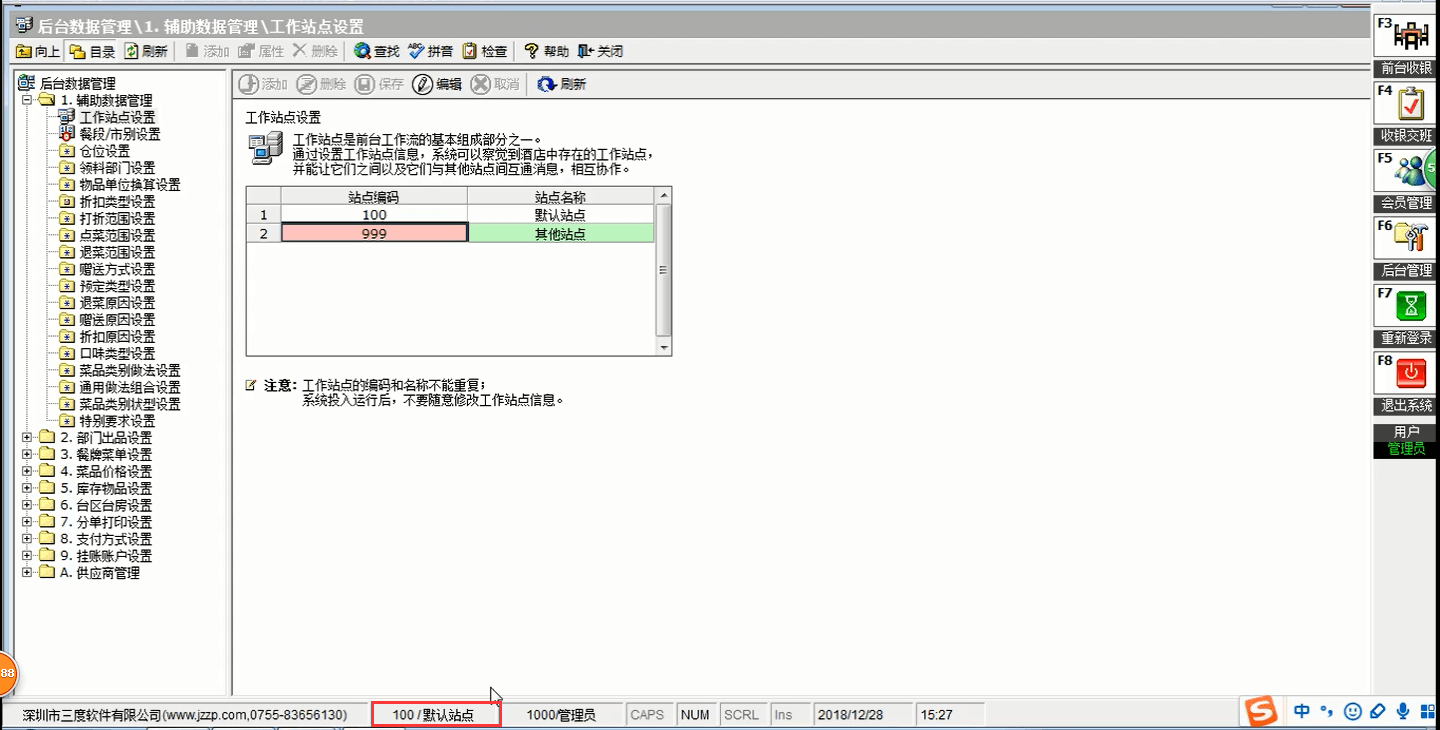Click the 站点名称 column header
Image resolution: width=1440 pixels, height=730 pixels.
560,197
